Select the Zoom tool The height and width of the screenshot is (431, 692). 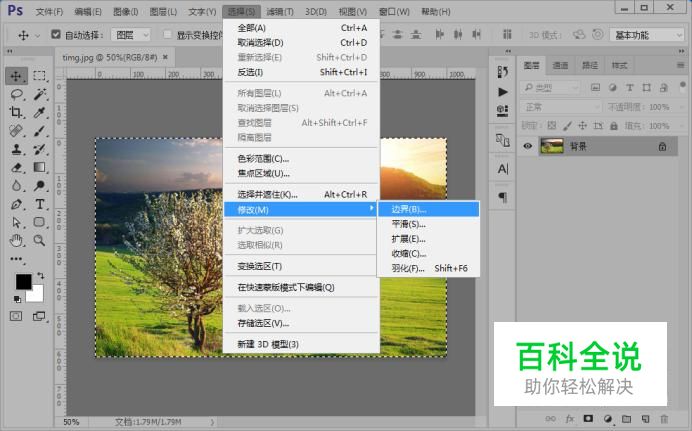pyautogui.click(x=39, y=241)
